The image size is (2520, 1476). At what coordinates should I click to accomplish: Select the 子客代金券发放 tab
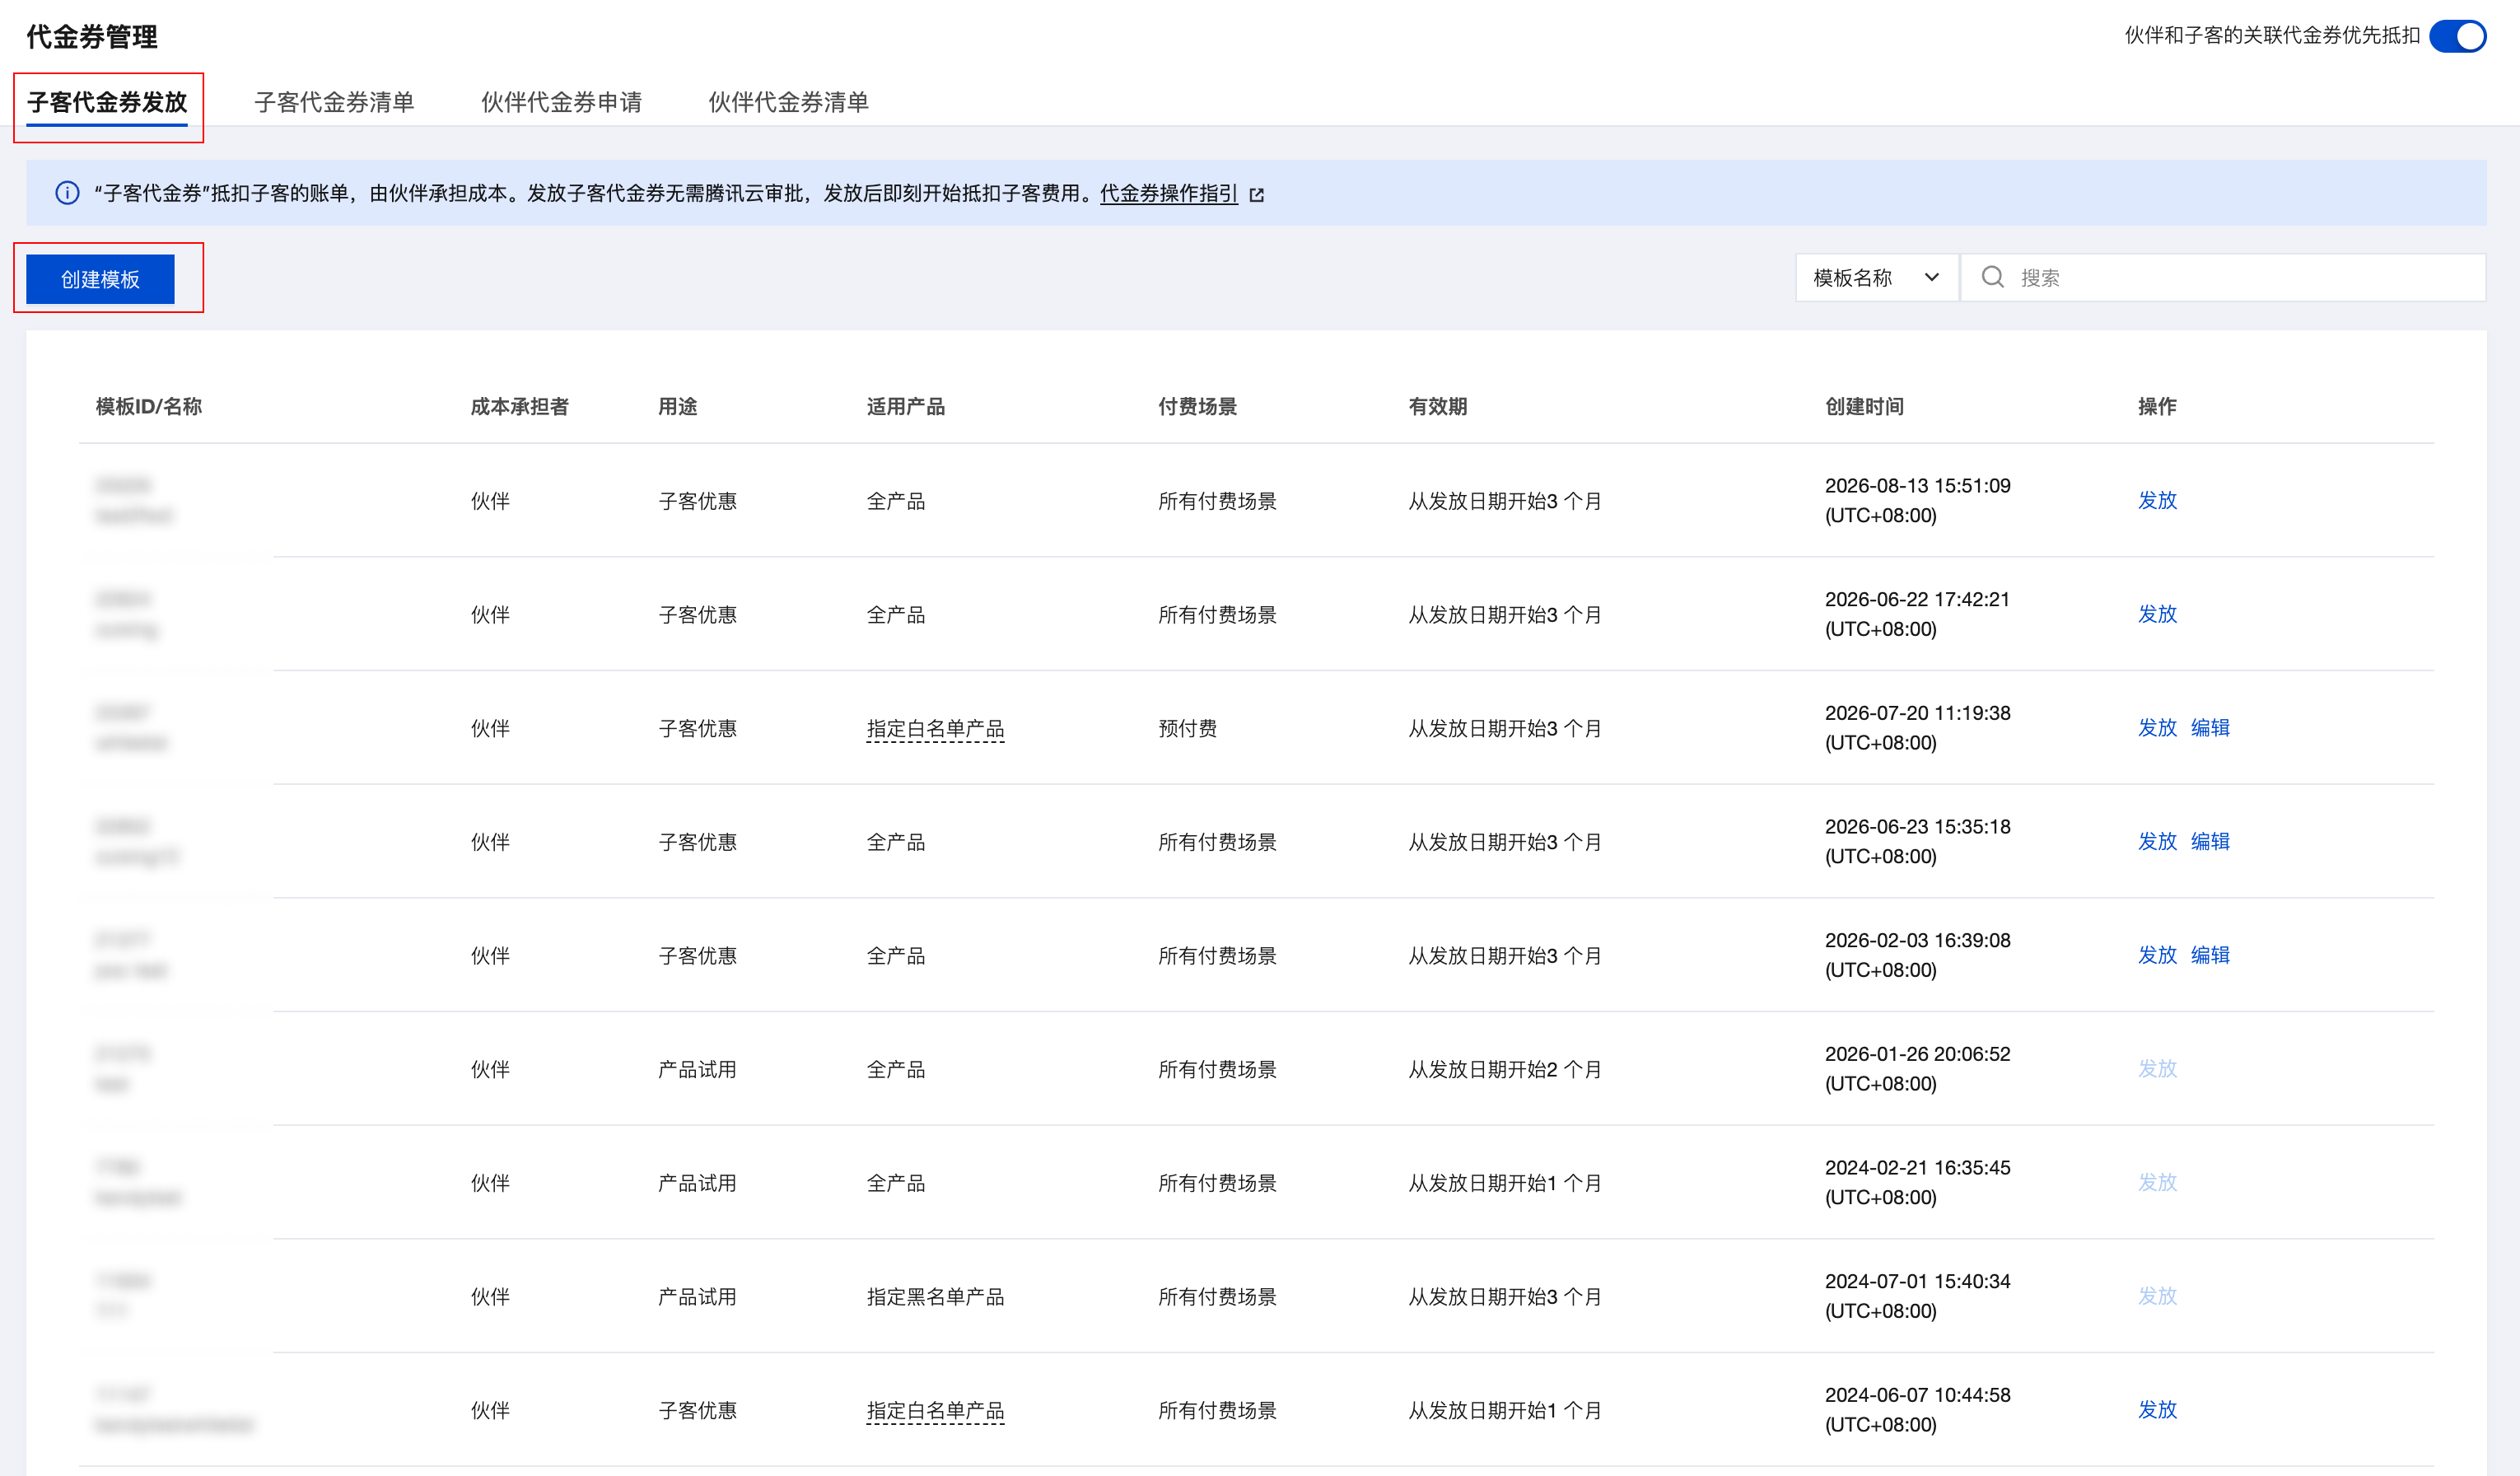(x=107, y=102)
